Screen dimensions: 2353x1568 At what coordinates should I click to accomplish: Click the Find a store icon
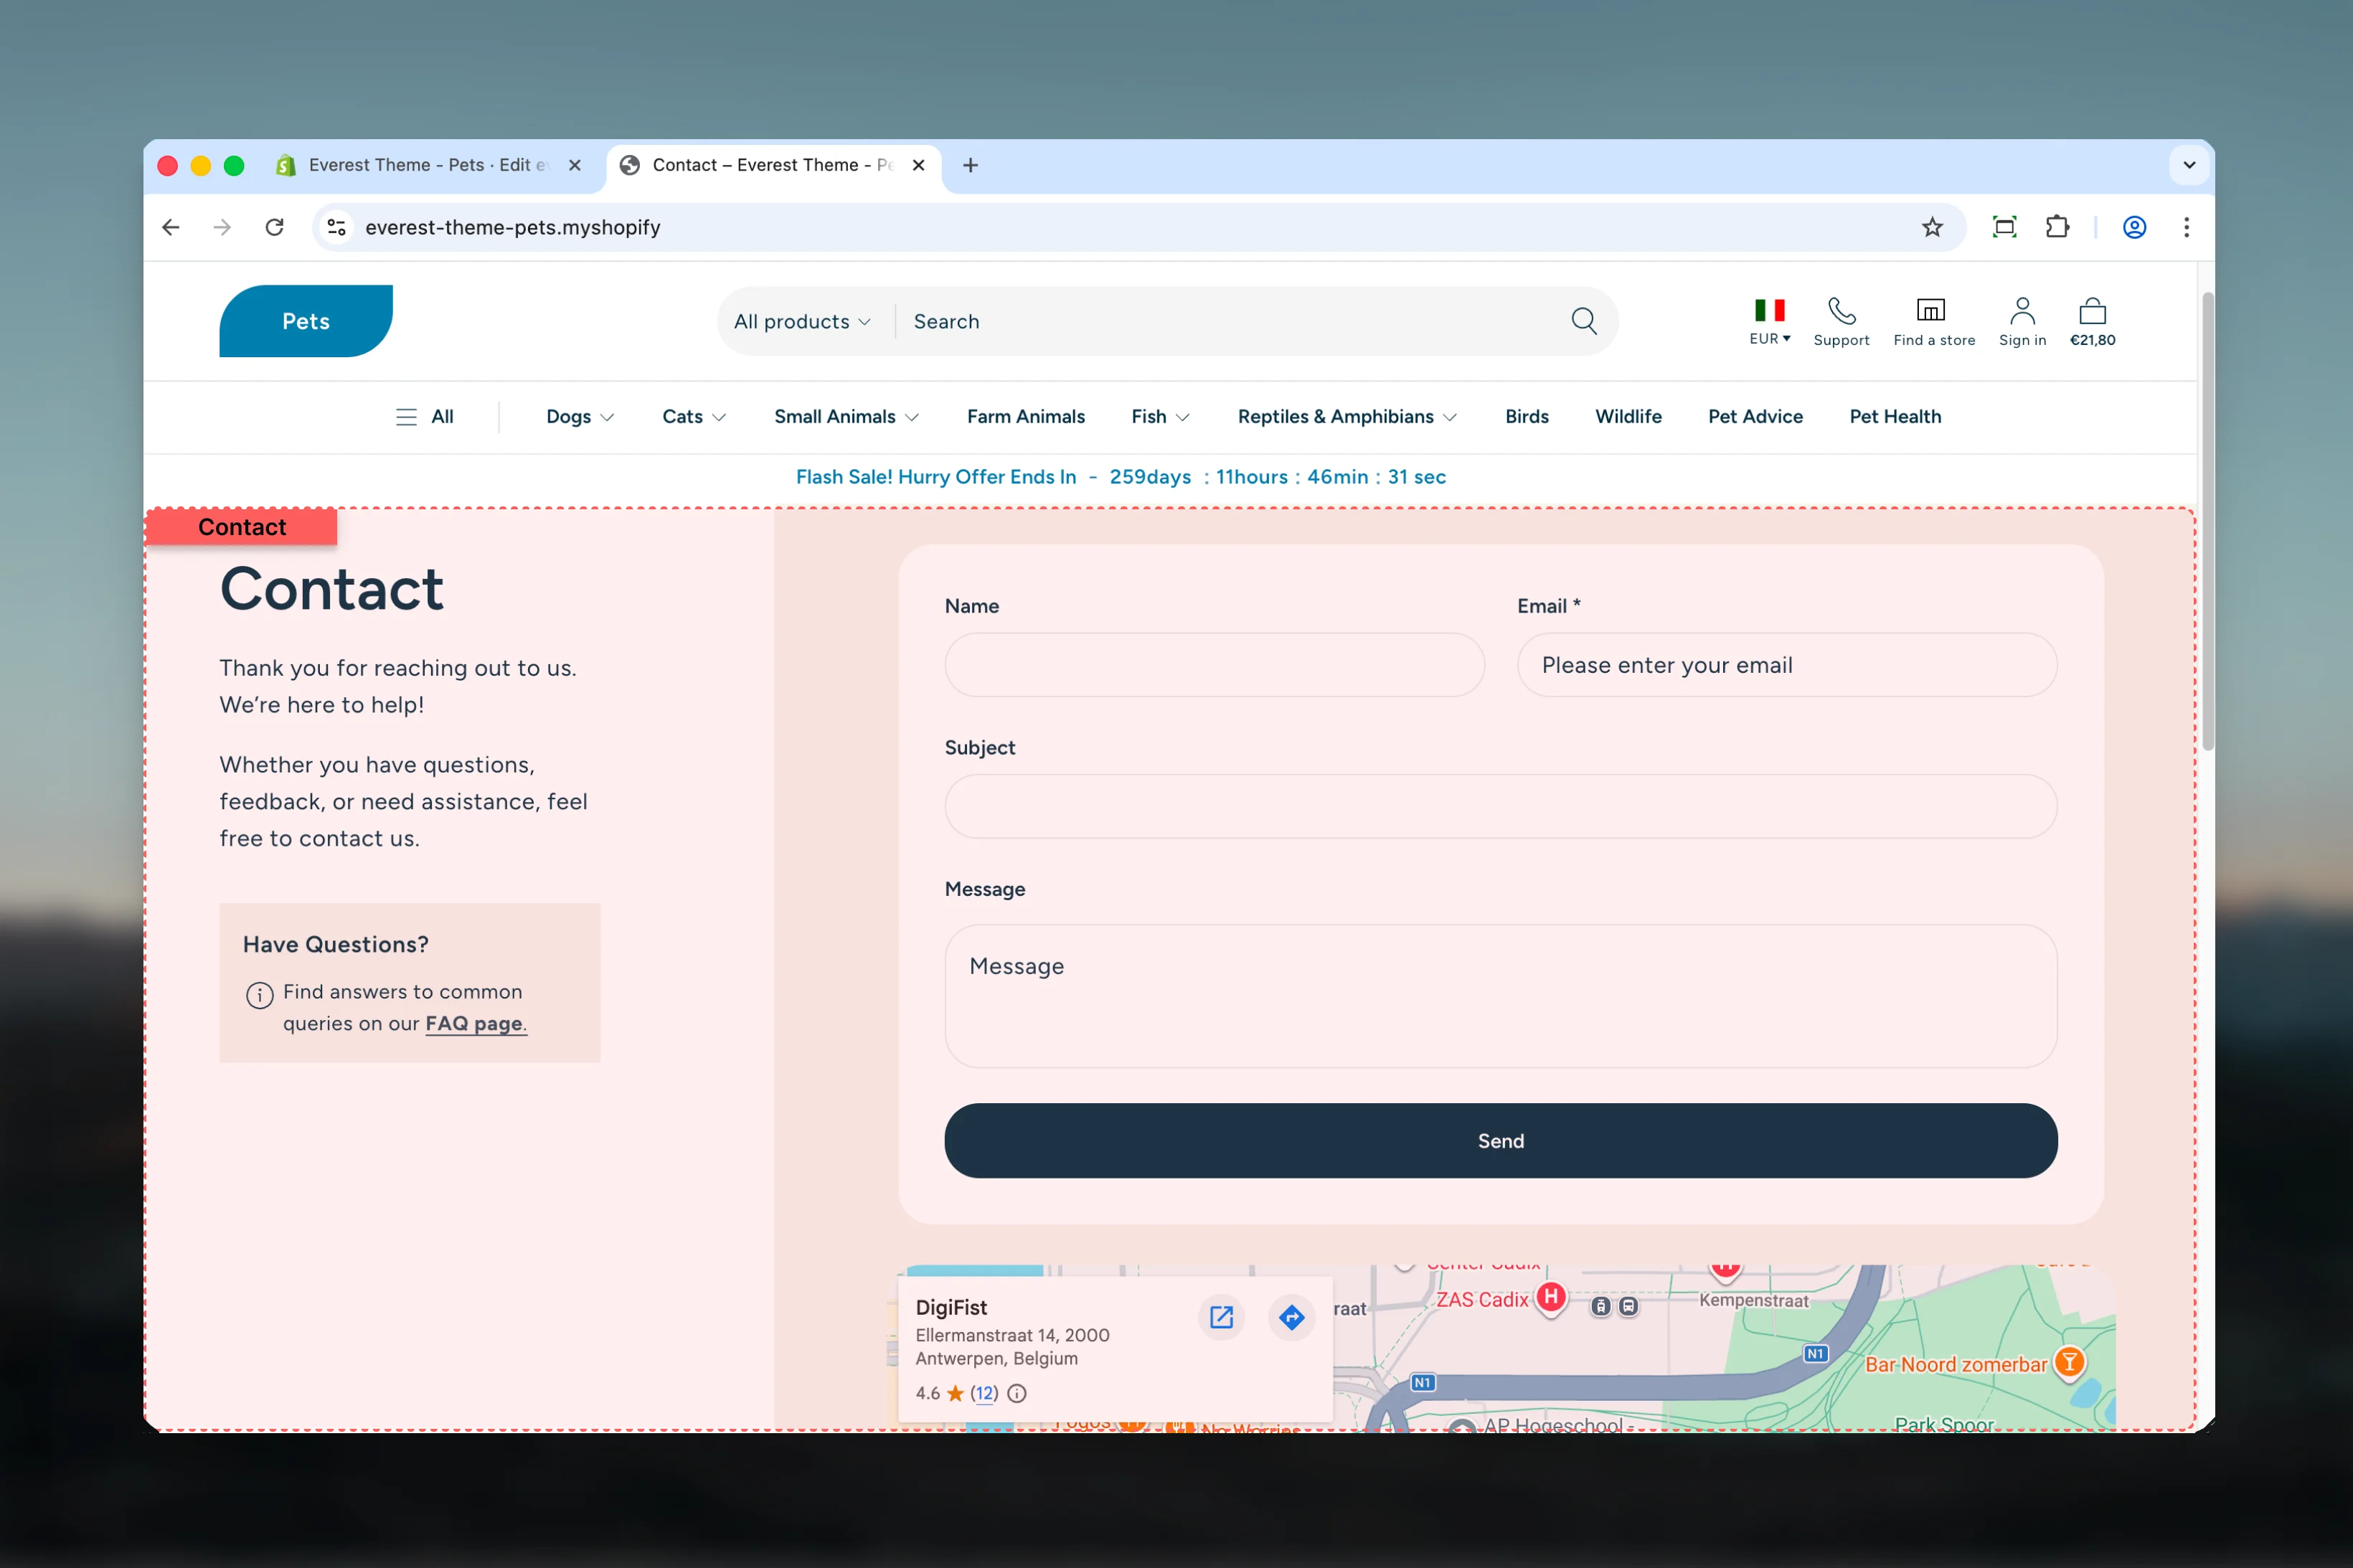click(x=1930, y=311)
